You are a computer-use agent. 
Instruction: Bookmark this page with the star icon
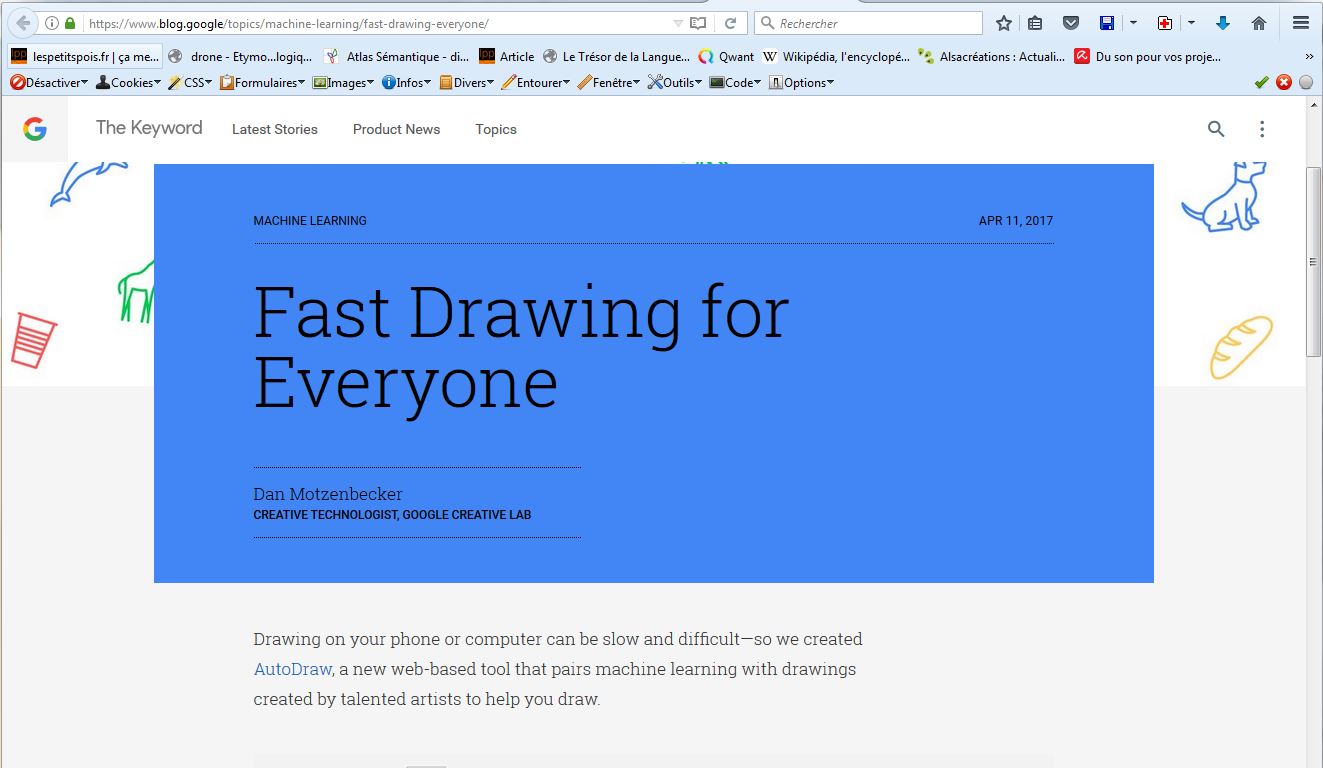(x=1004, y=23)
